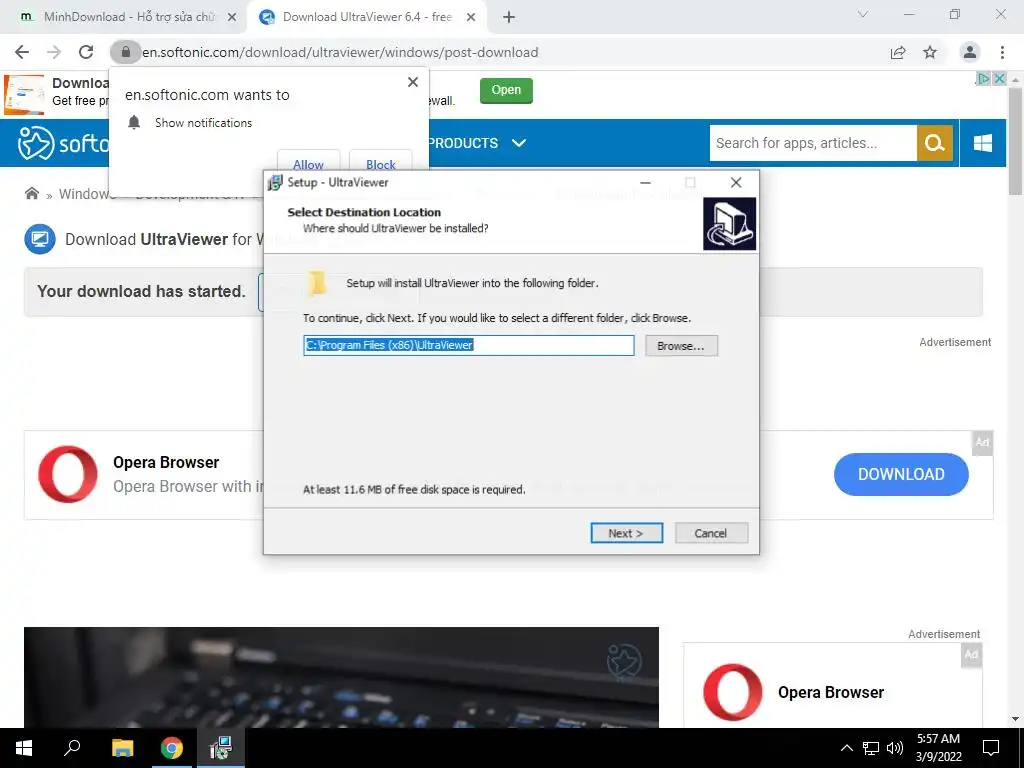The image size is (1024, 768).
Task: Click Next in UltraViewer setup
Action: point(626,533)
